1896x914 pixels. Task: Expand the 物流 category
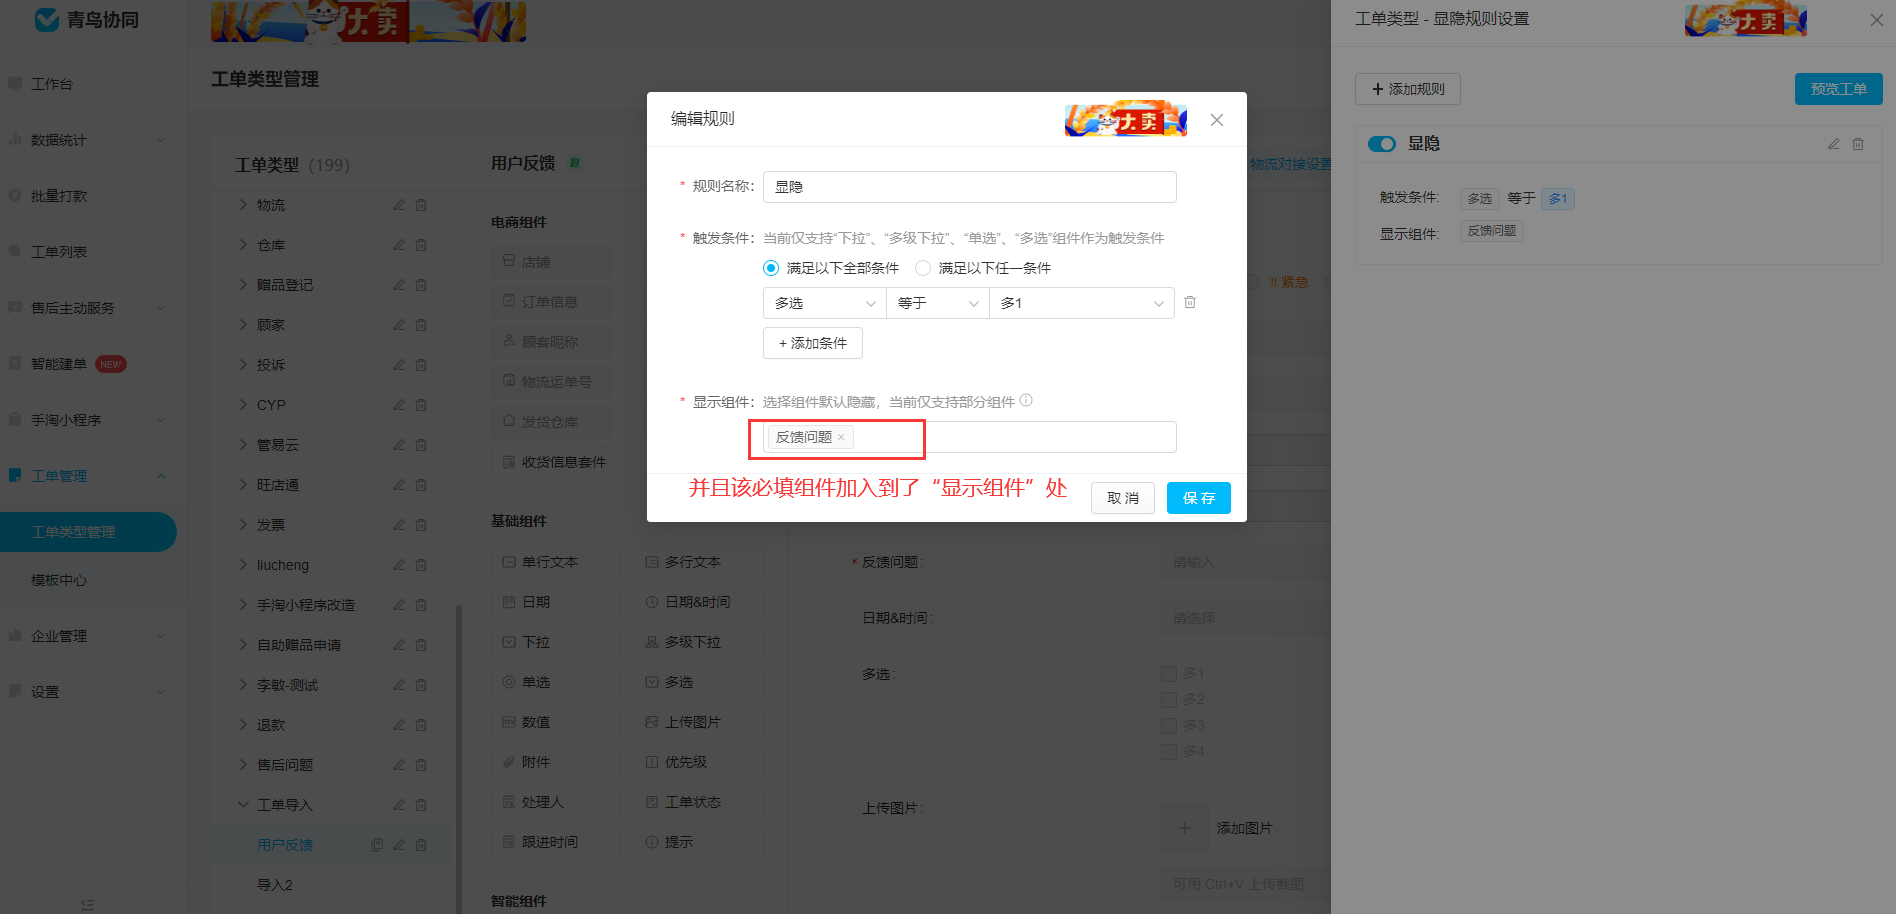(243, 205)
